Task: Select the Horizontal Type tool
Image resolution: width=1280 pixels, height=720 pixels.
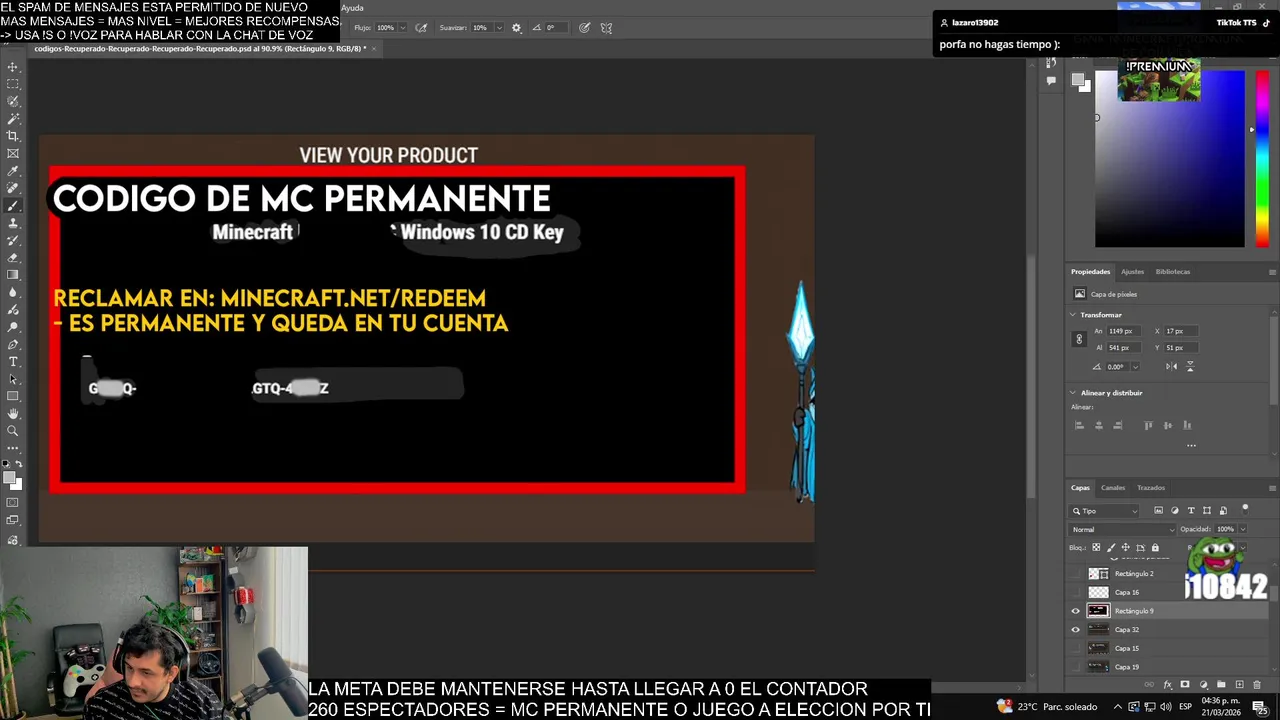Action: point(13,361)
